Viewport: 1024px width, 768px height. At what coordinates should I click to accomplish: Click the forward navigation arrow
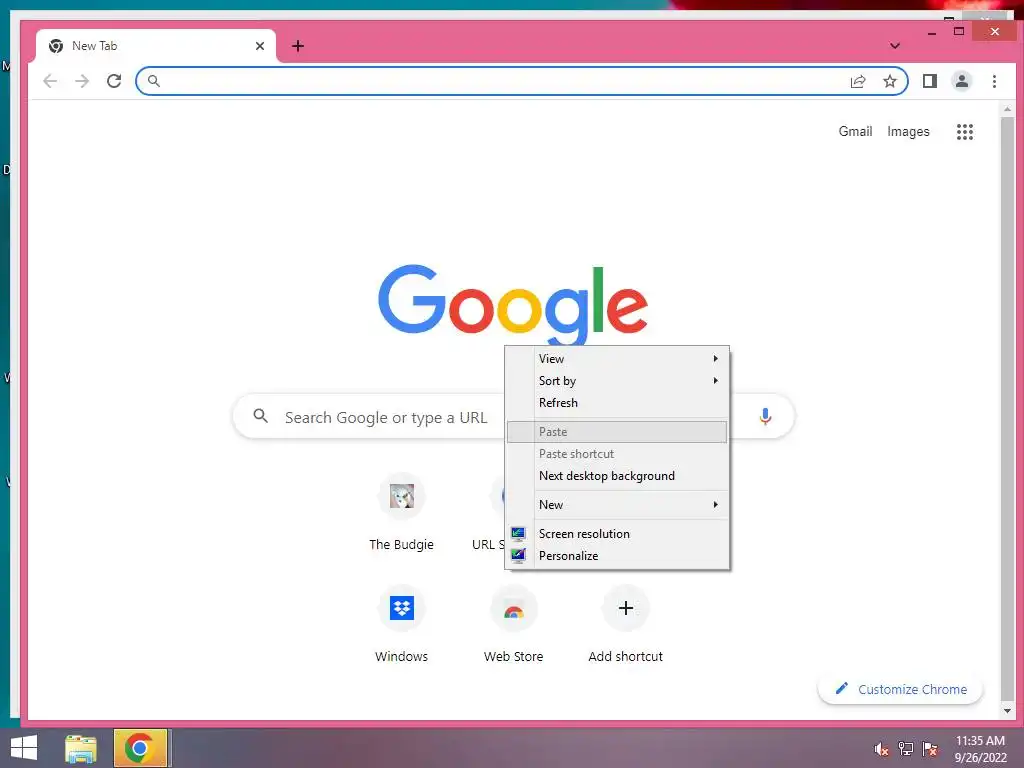point(82,81)
